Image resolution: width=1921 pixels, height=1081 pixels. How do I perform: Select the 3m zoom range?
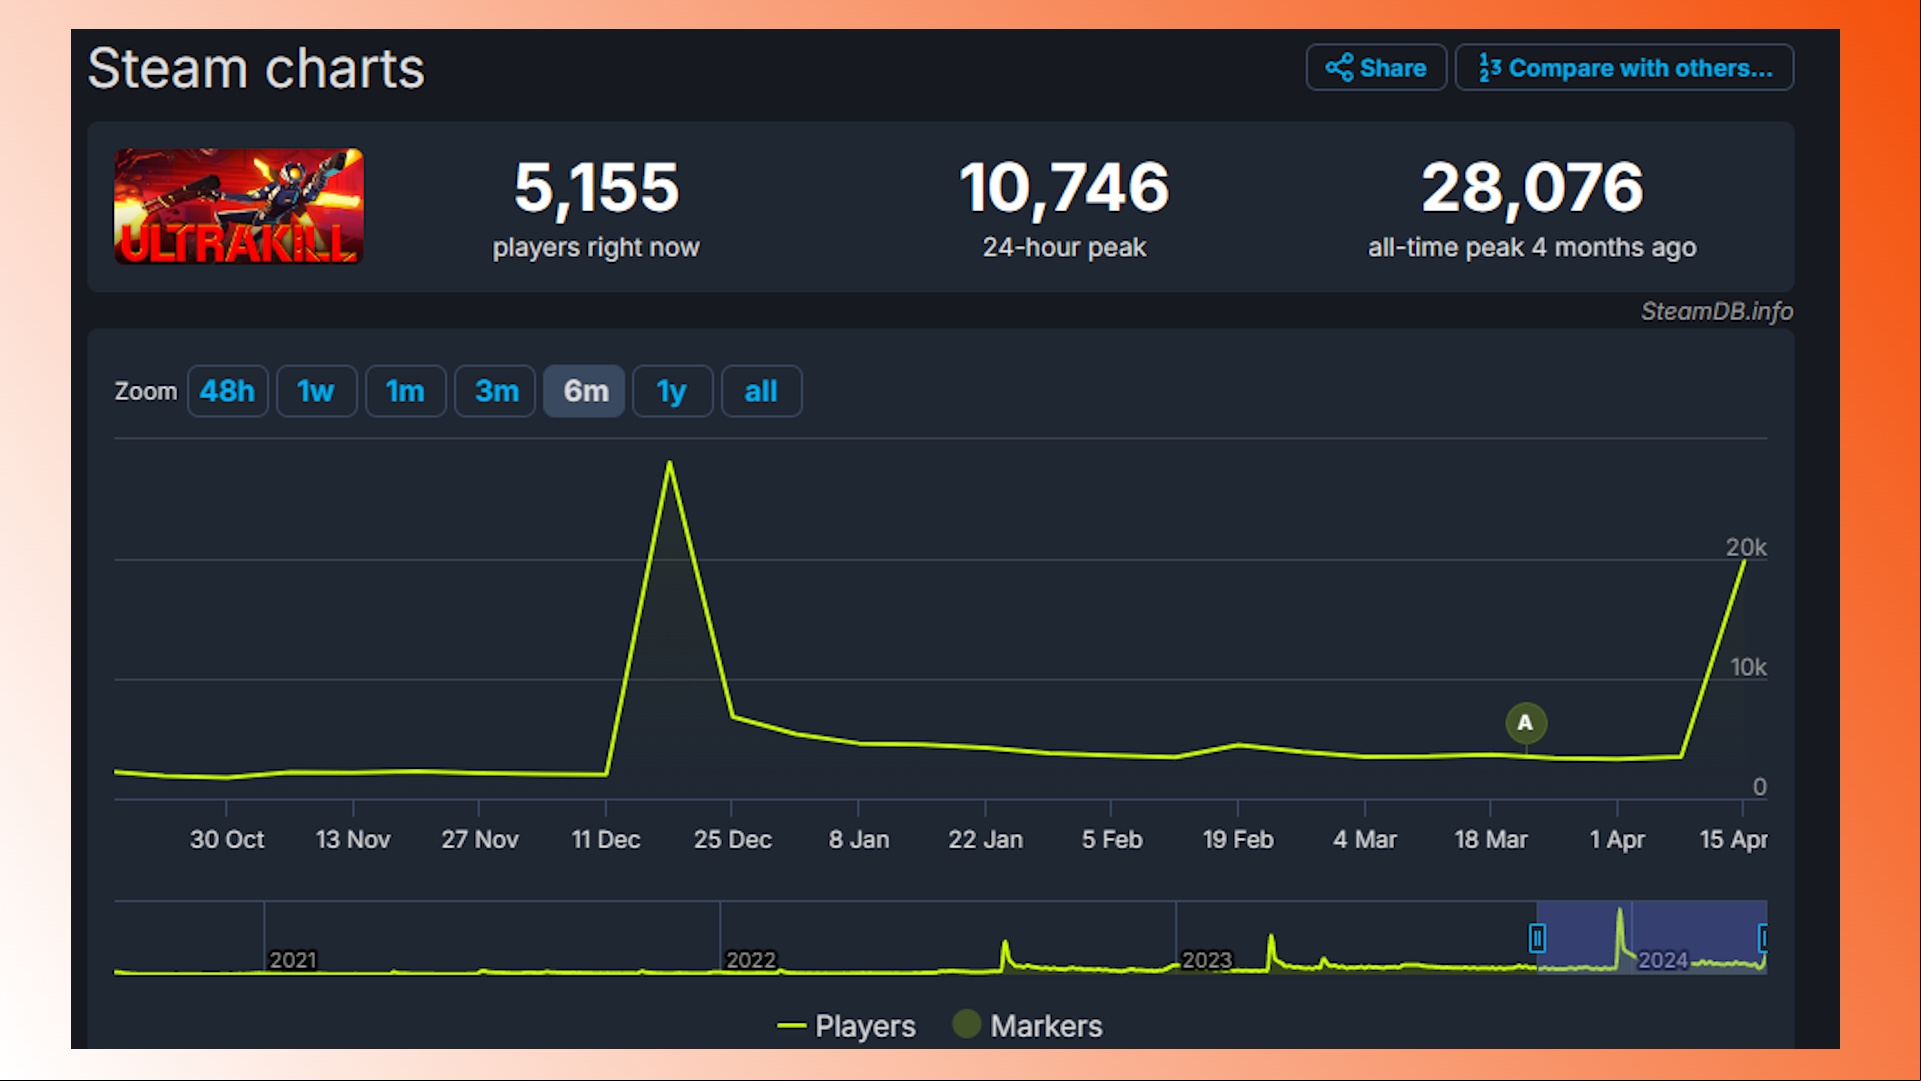click(496, 391)
